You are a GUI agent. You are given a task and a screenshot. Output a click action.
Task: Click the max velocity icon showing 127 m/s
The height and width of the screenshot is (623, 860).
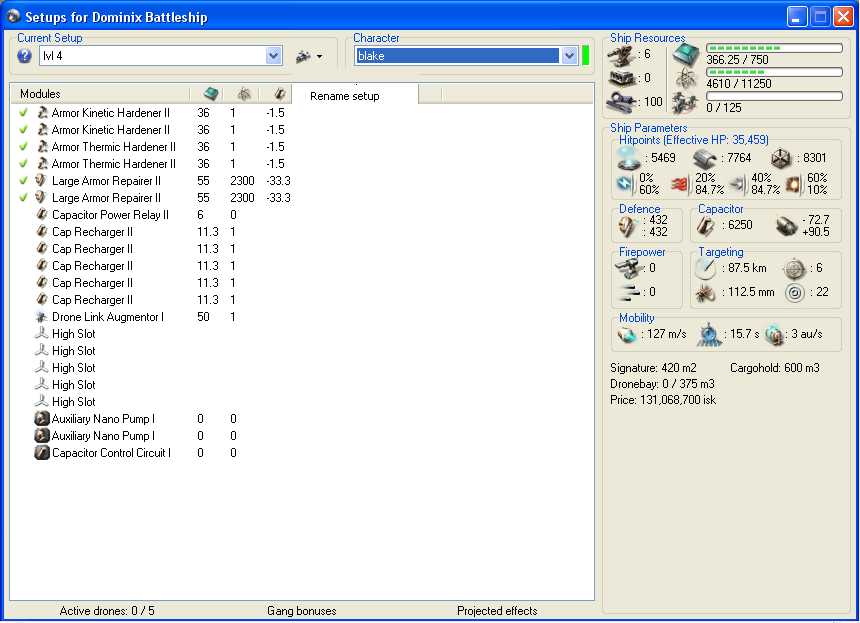click(626, 335)
